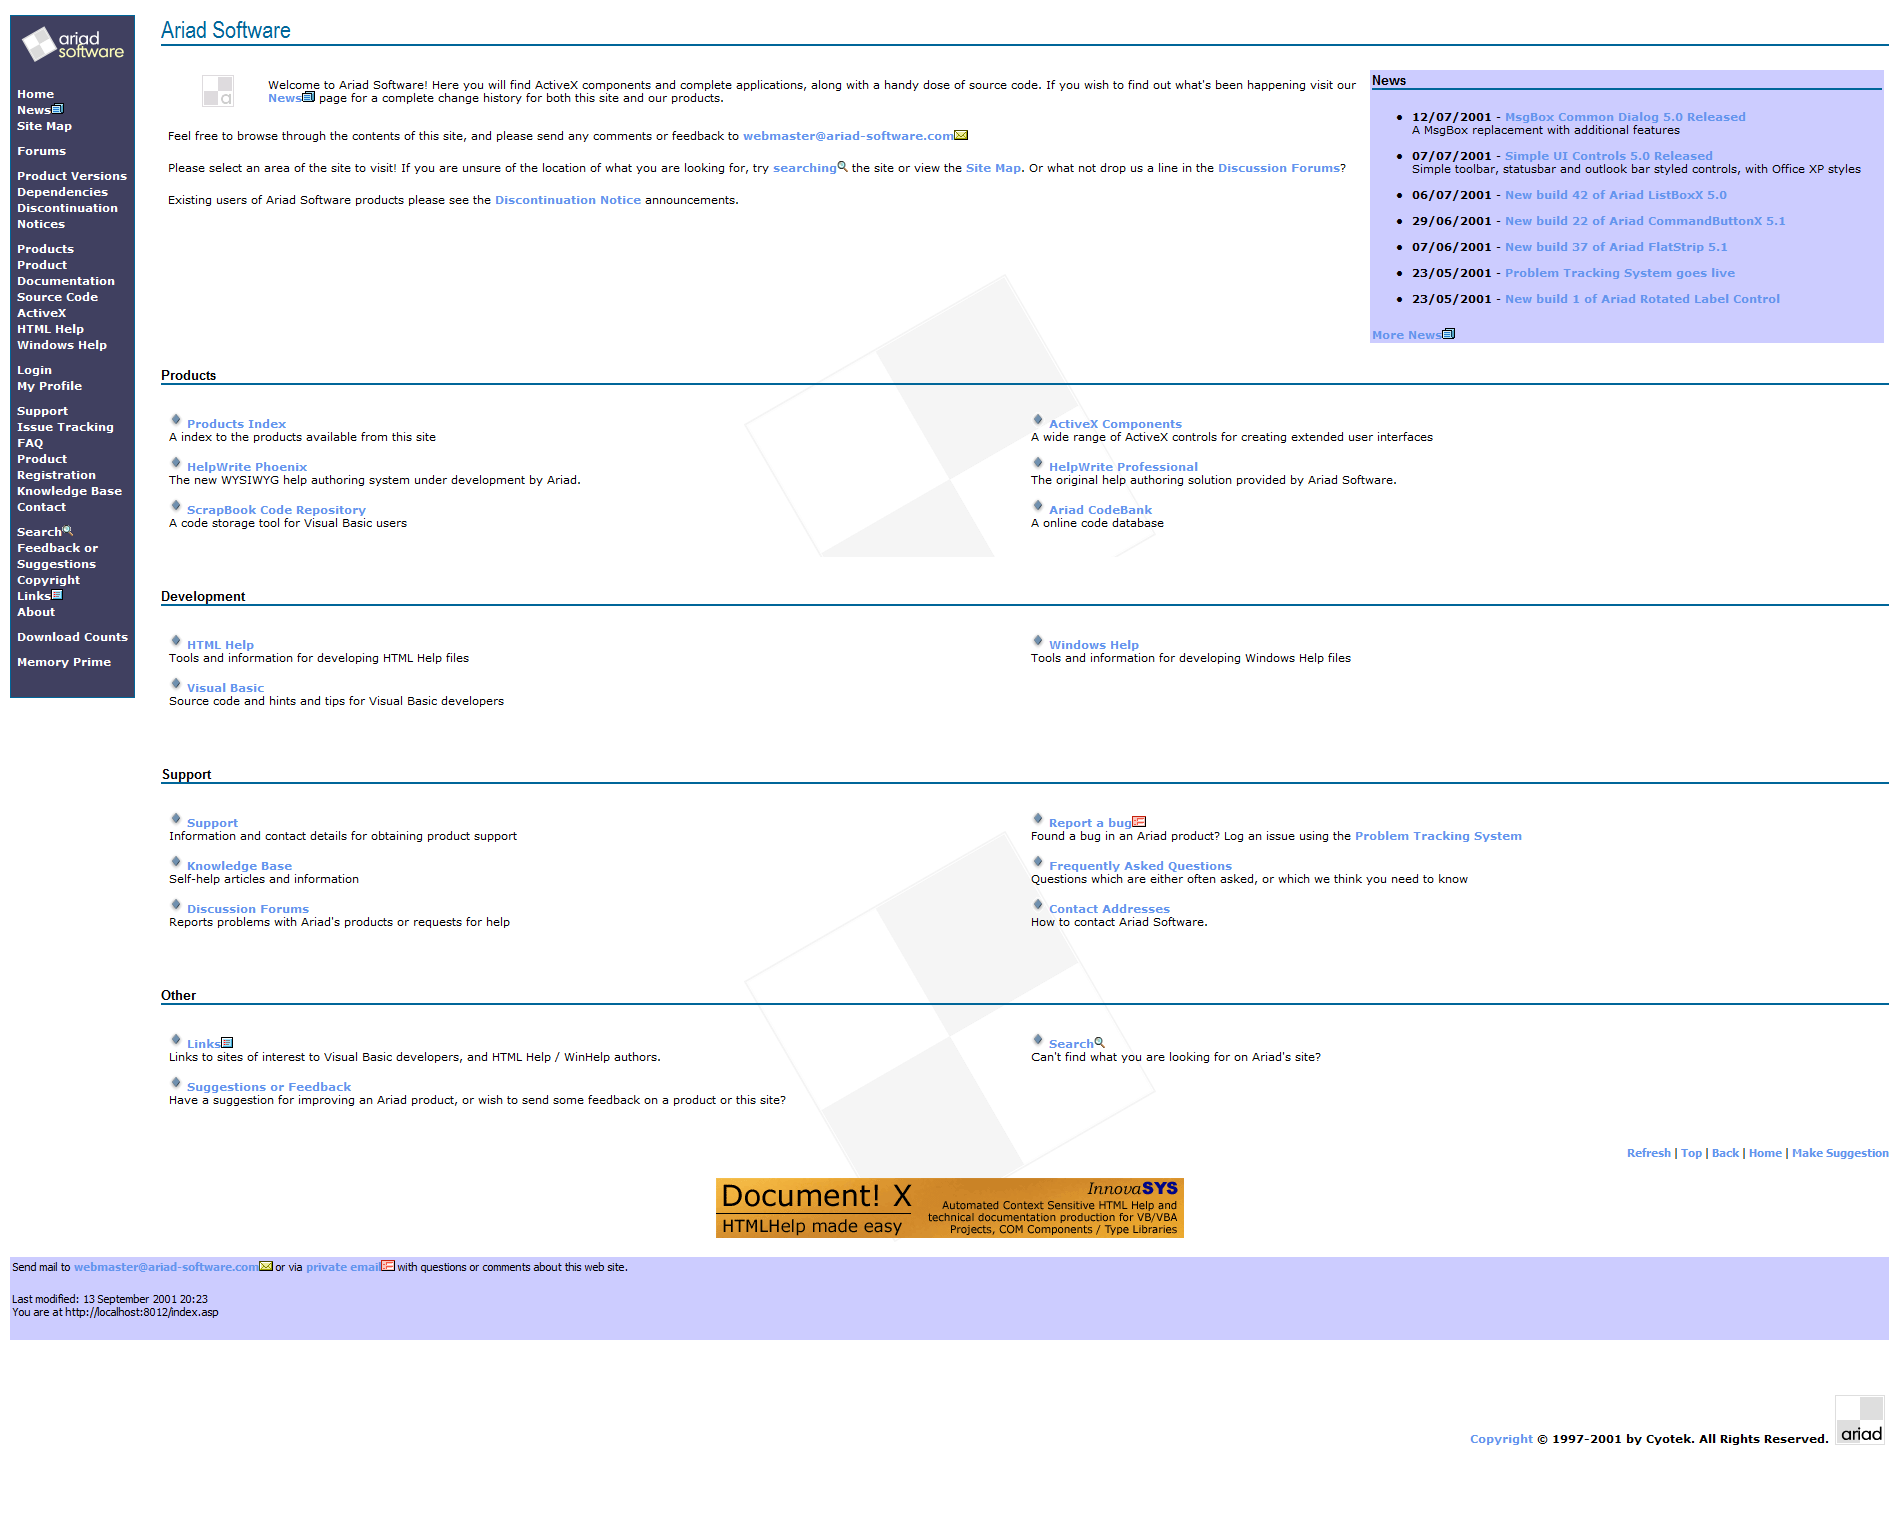Click the diamond icon beside HTML Help heading link
This screenshot has width=1899, height=1515.
click(x=176, y=641)
